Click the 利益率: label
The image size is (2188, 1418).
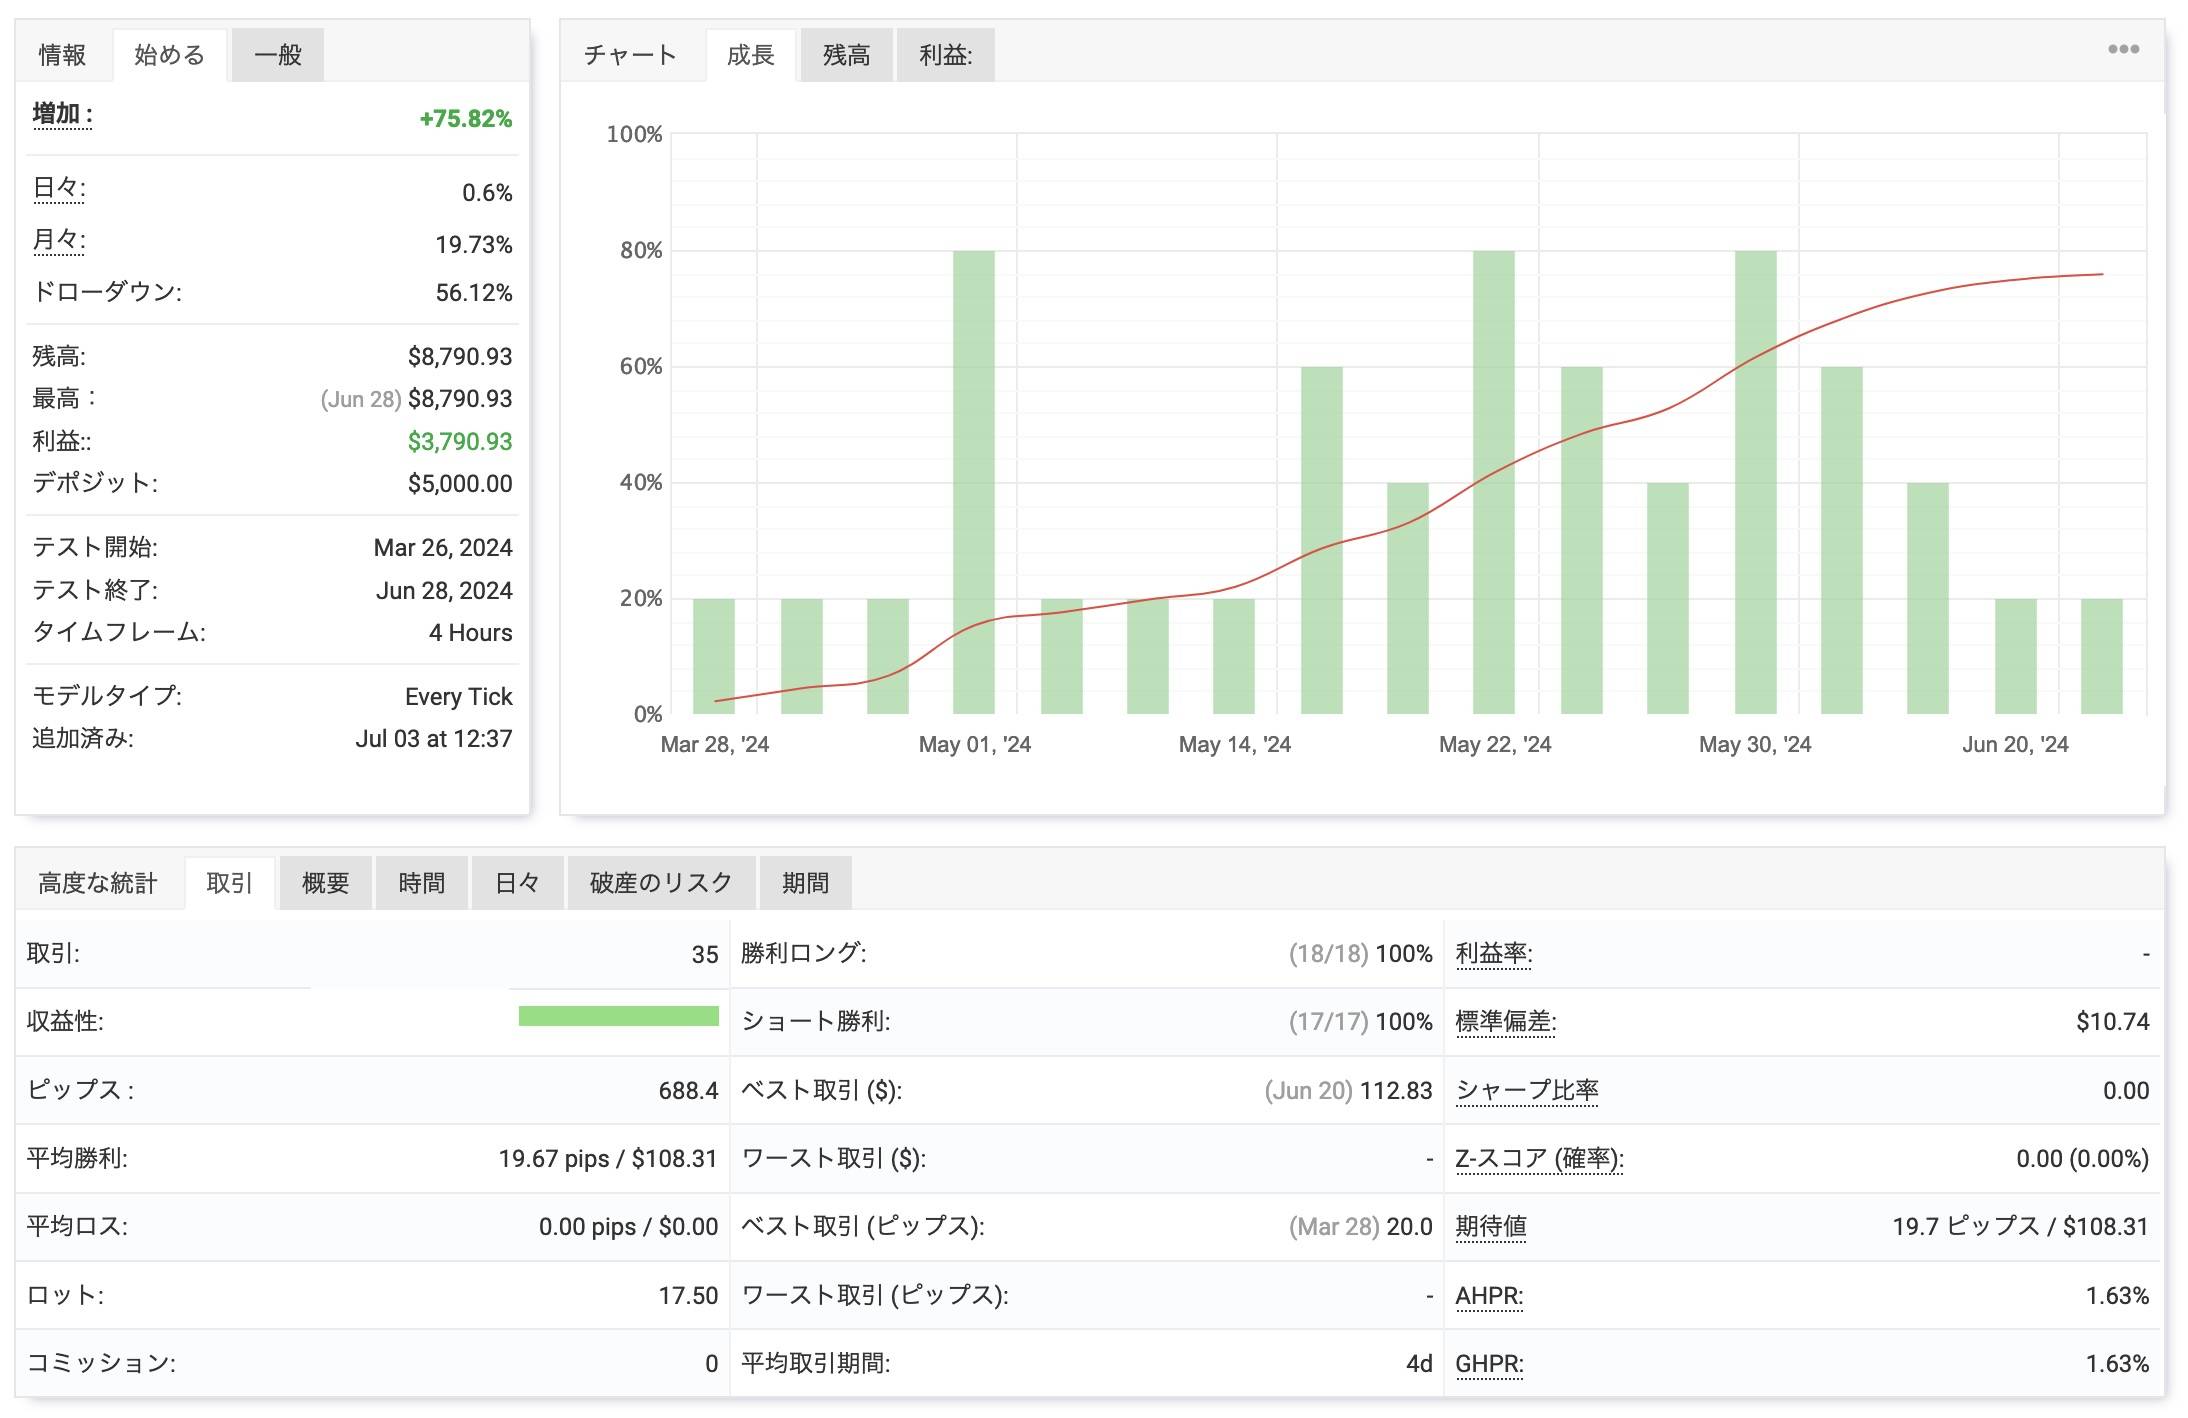coord(1494,954)
